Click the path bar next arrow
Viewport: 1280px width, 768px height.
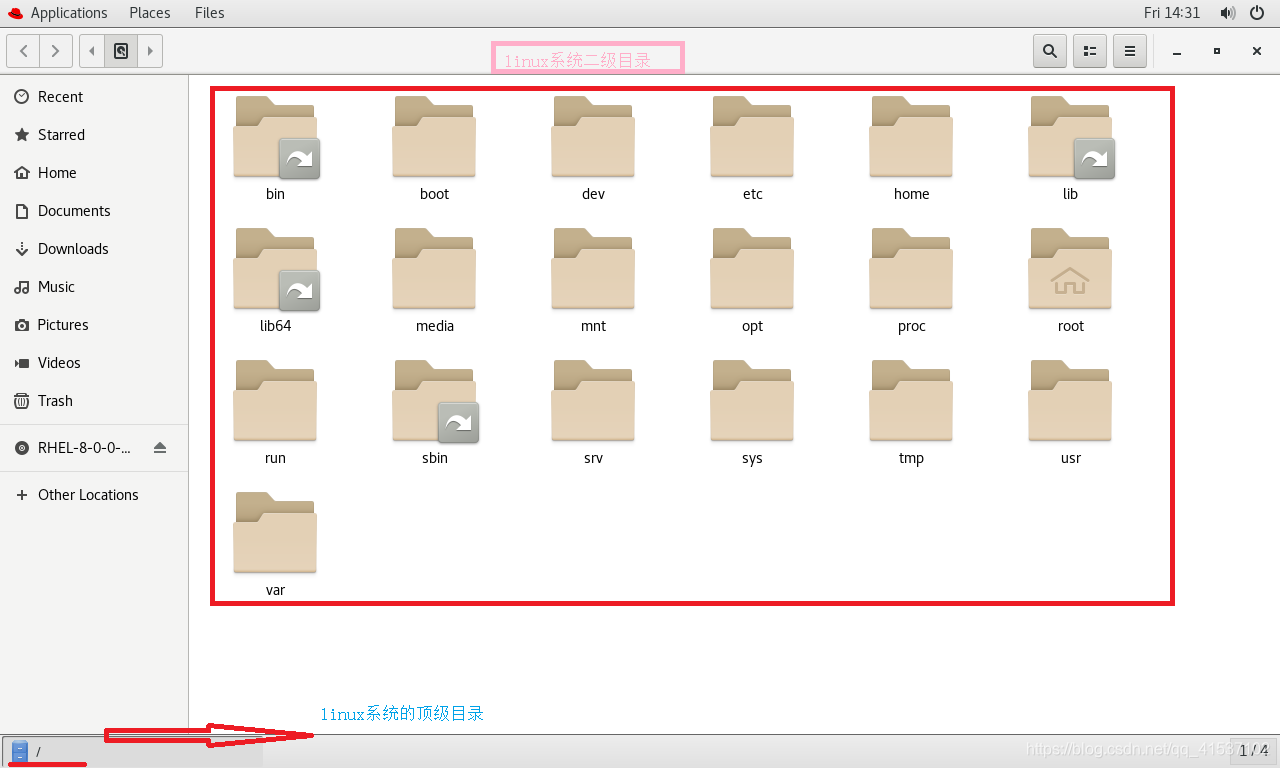150,51
